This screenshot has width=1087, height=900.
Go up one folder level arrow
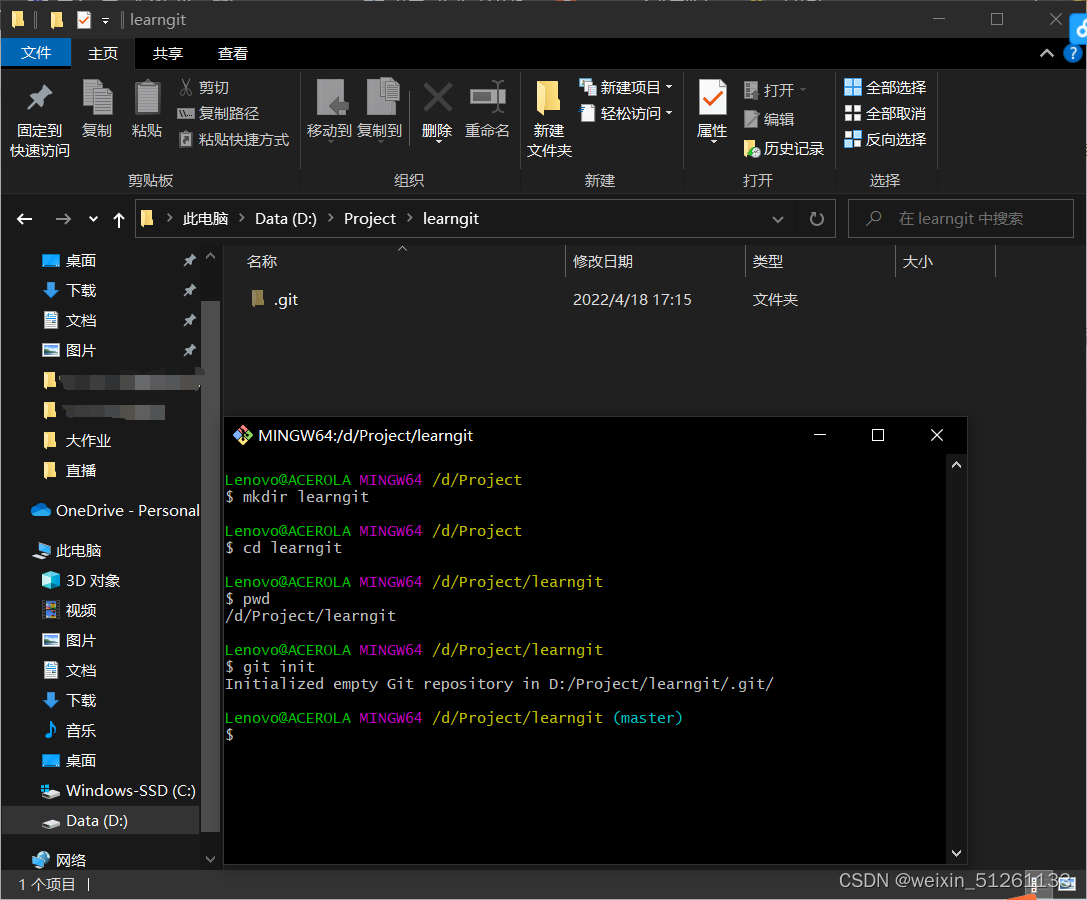[119, 220]
